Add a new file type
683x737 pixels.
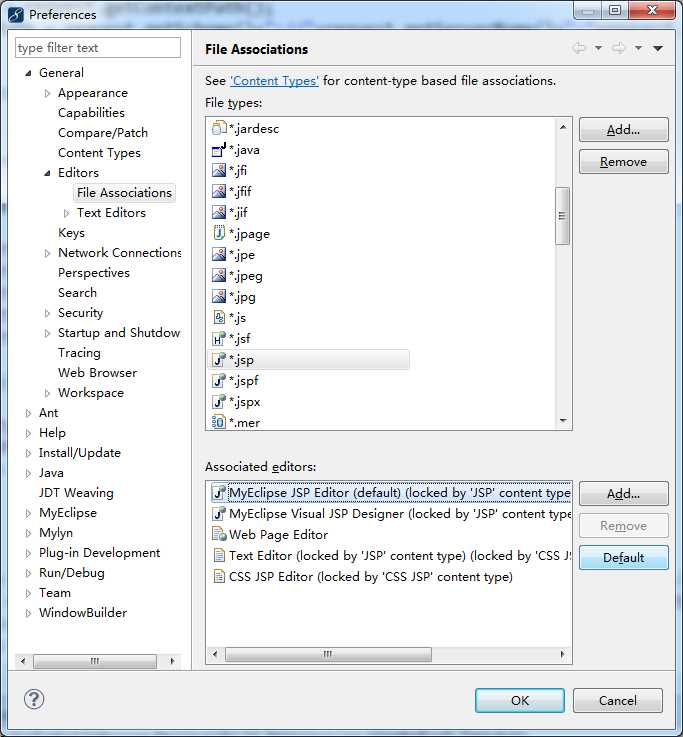[x=623, y=130]
